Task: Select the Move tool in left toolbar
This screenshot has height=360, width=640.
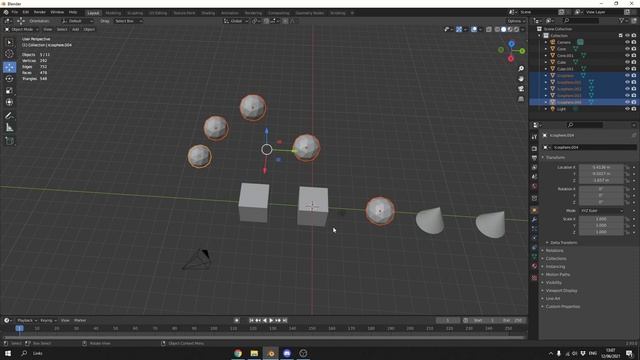Action: click(x=9, y=67)
